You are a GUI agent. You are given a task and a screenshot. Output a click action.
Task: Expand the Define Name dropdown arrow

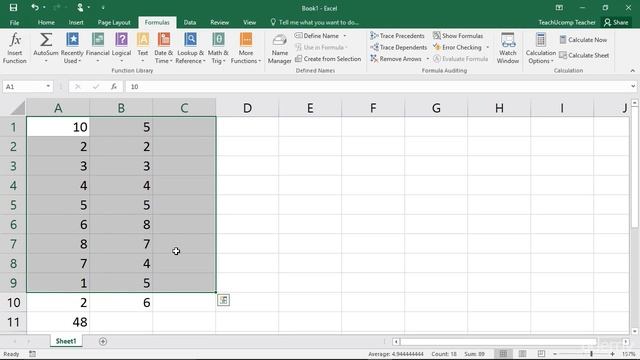[345, 36]
